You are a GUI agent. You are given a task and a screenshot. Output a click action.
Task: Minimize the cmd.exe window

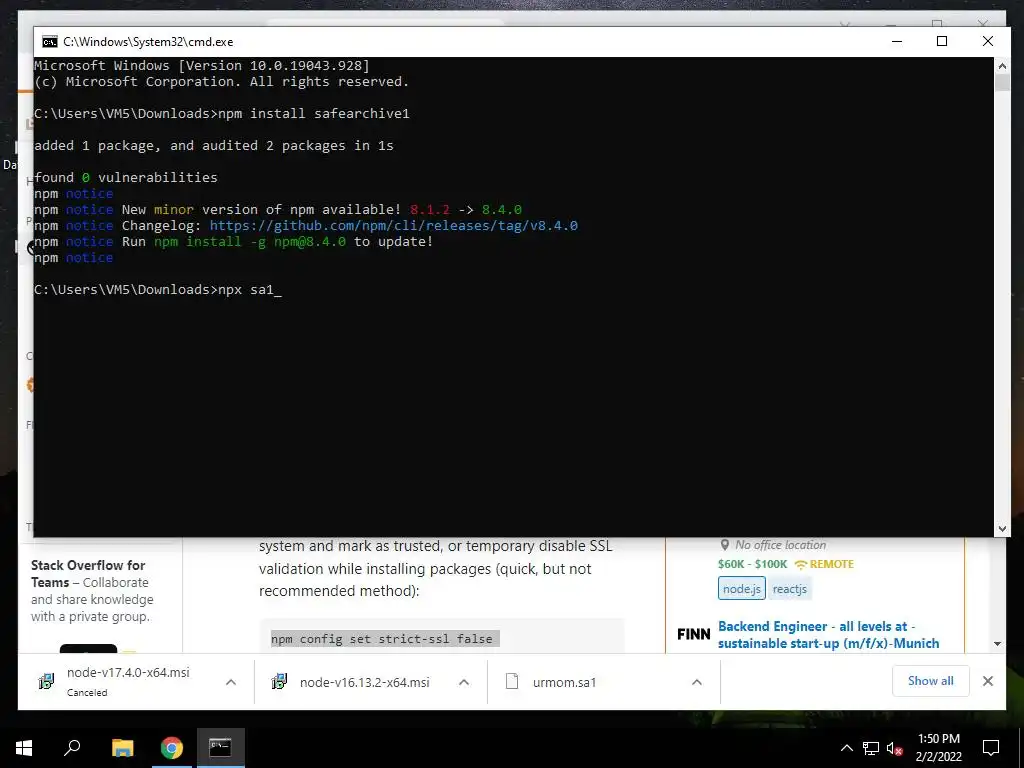coord(897,42)
